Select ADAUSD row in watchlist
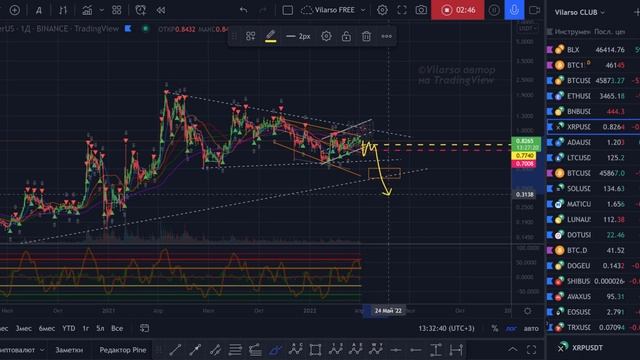Viewport: 640px width, 360px height. (x=593, y=142)
